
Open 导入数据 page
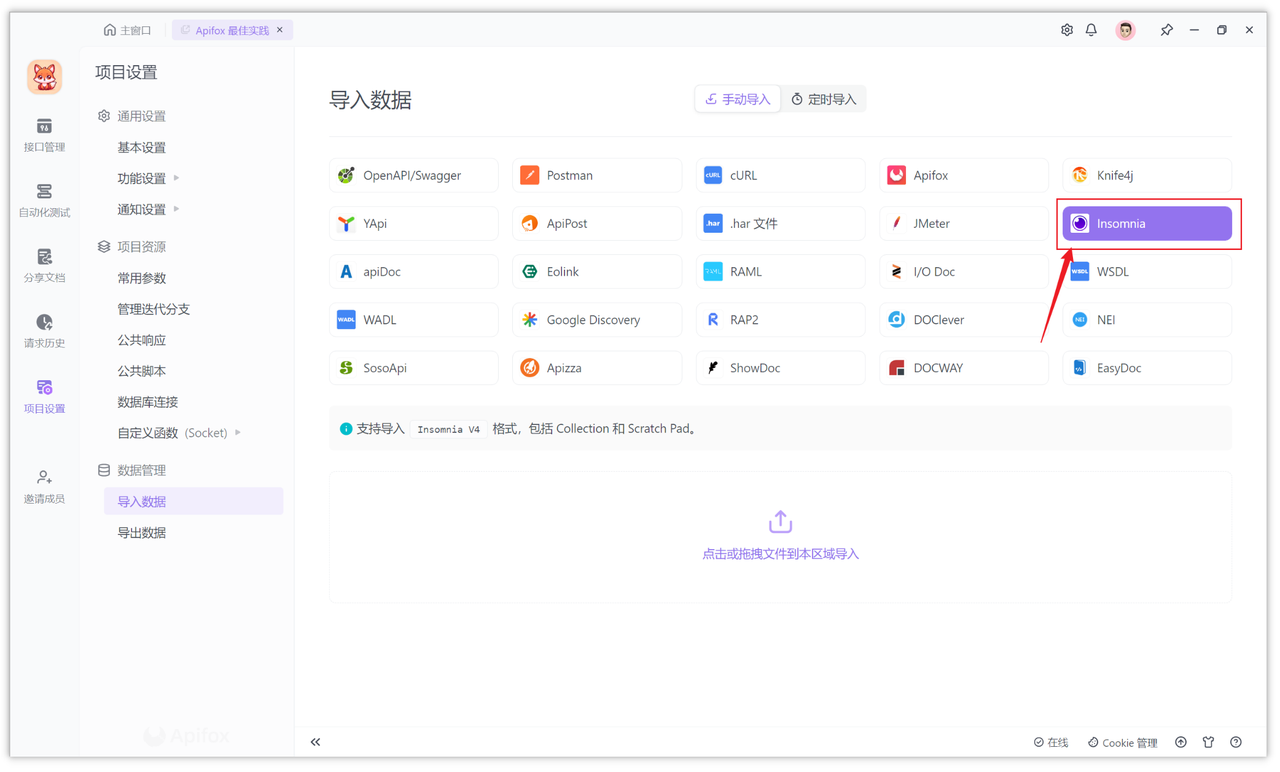pyautogui.click(x=193, y=501)
